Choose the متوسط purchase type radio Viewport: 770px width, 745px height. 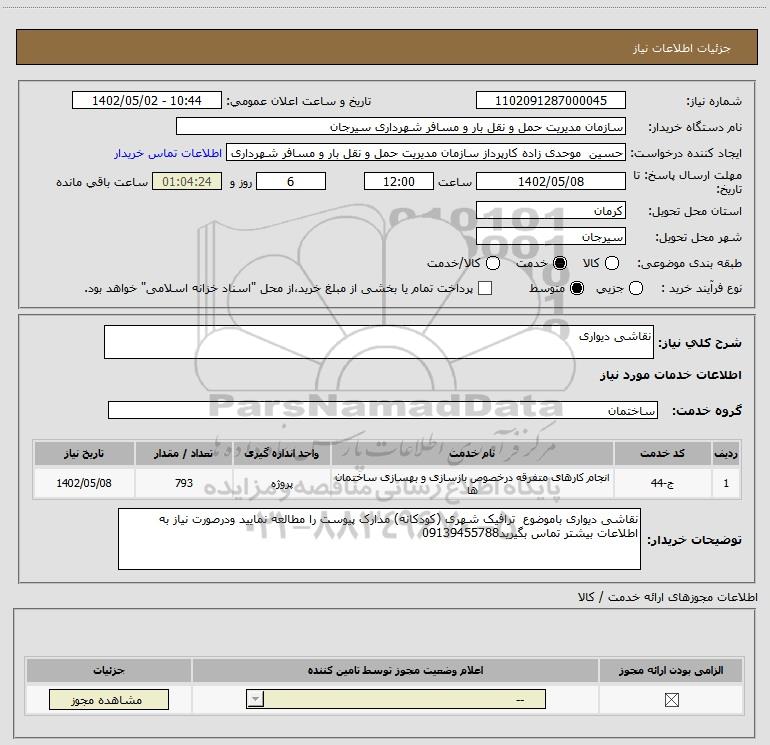(x=577, y=288)
